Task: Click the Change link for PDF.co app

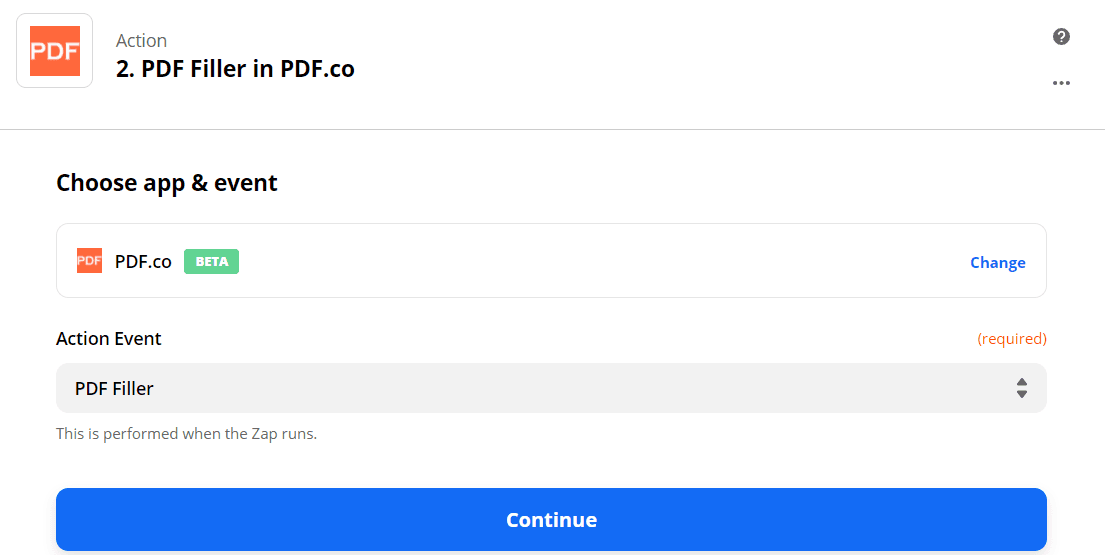Action: point(997,262)
